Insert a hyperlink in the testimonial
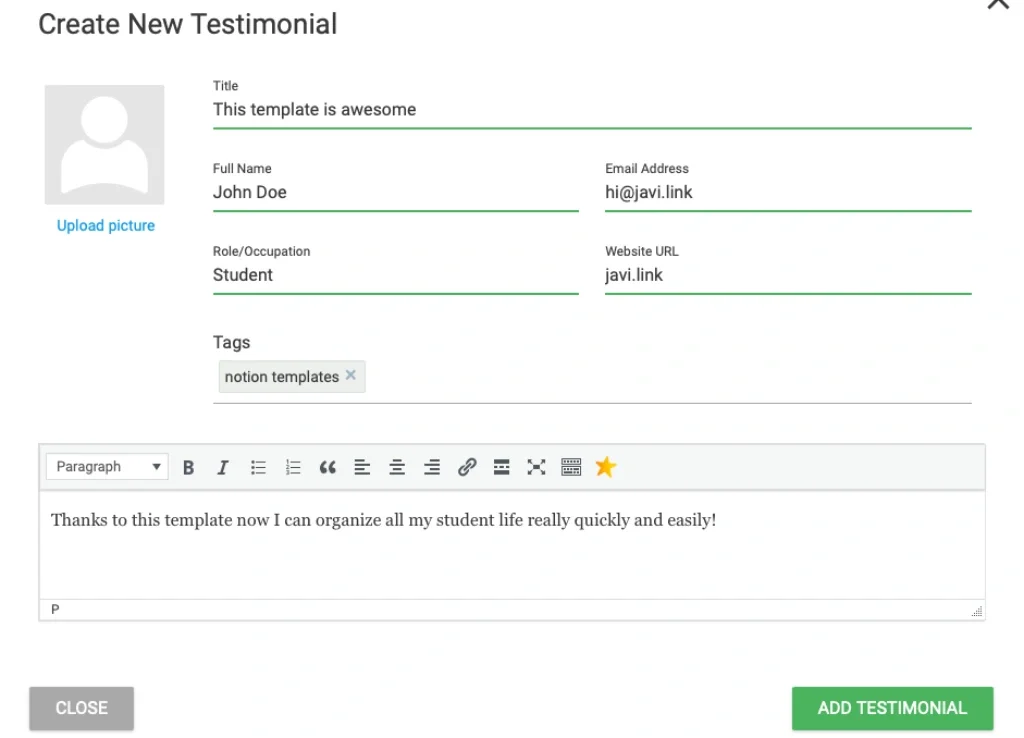Viewport: 1024px width, 738px height. coord(467,466)
